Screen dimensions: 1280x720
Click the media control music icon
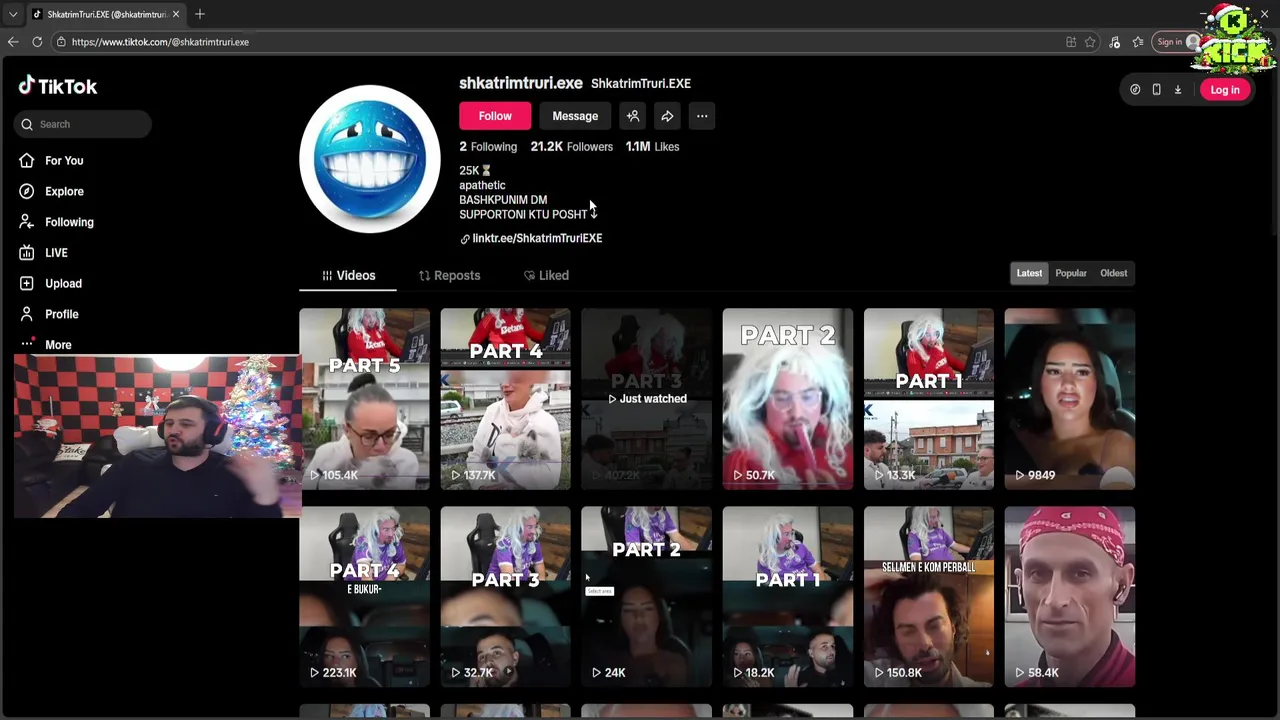coord(1115,42)
